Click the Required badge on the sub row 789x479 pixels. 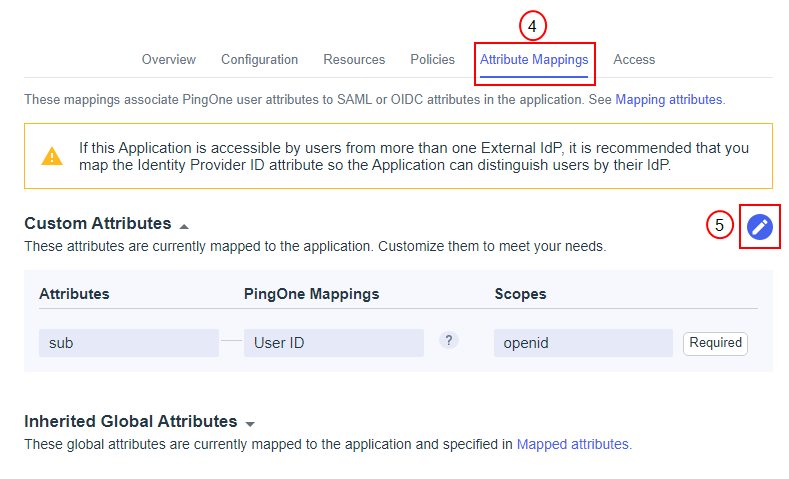[715, 343]
